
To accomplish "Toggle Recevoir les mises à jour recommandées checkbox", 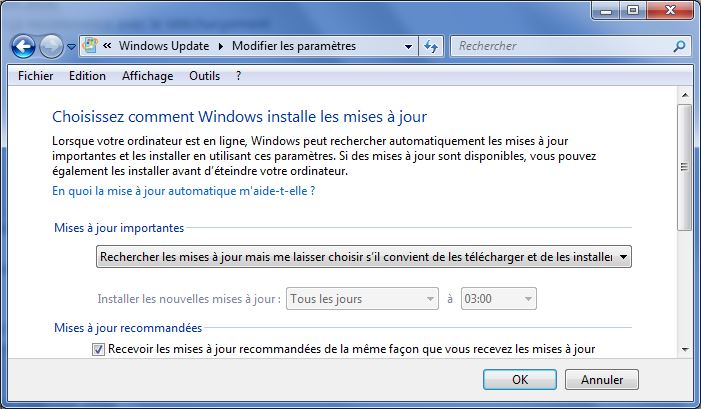I will (x=98, y=349).
